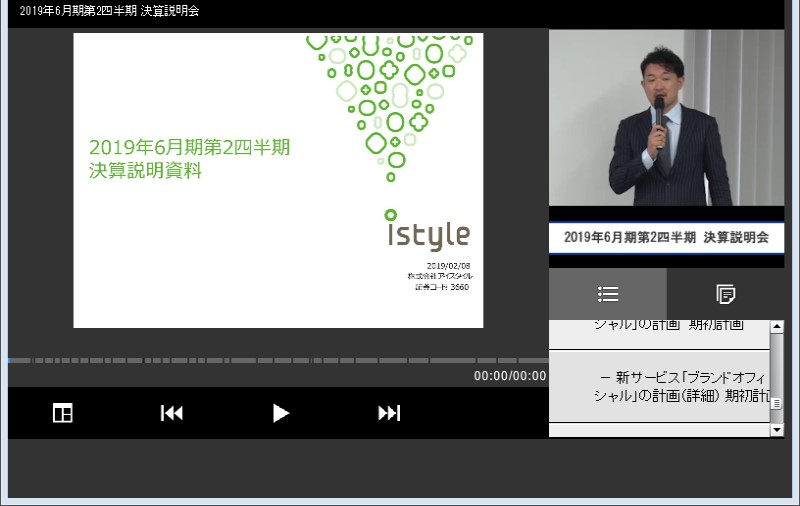Click the 00:00/00:00 time display
The height and width of the screenshot is (506, 800).
[x=510, y=376]
